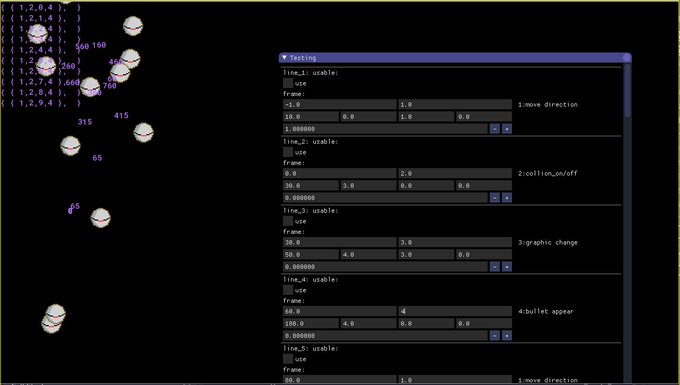Edit the line_4 field showing 4.0

368,323
